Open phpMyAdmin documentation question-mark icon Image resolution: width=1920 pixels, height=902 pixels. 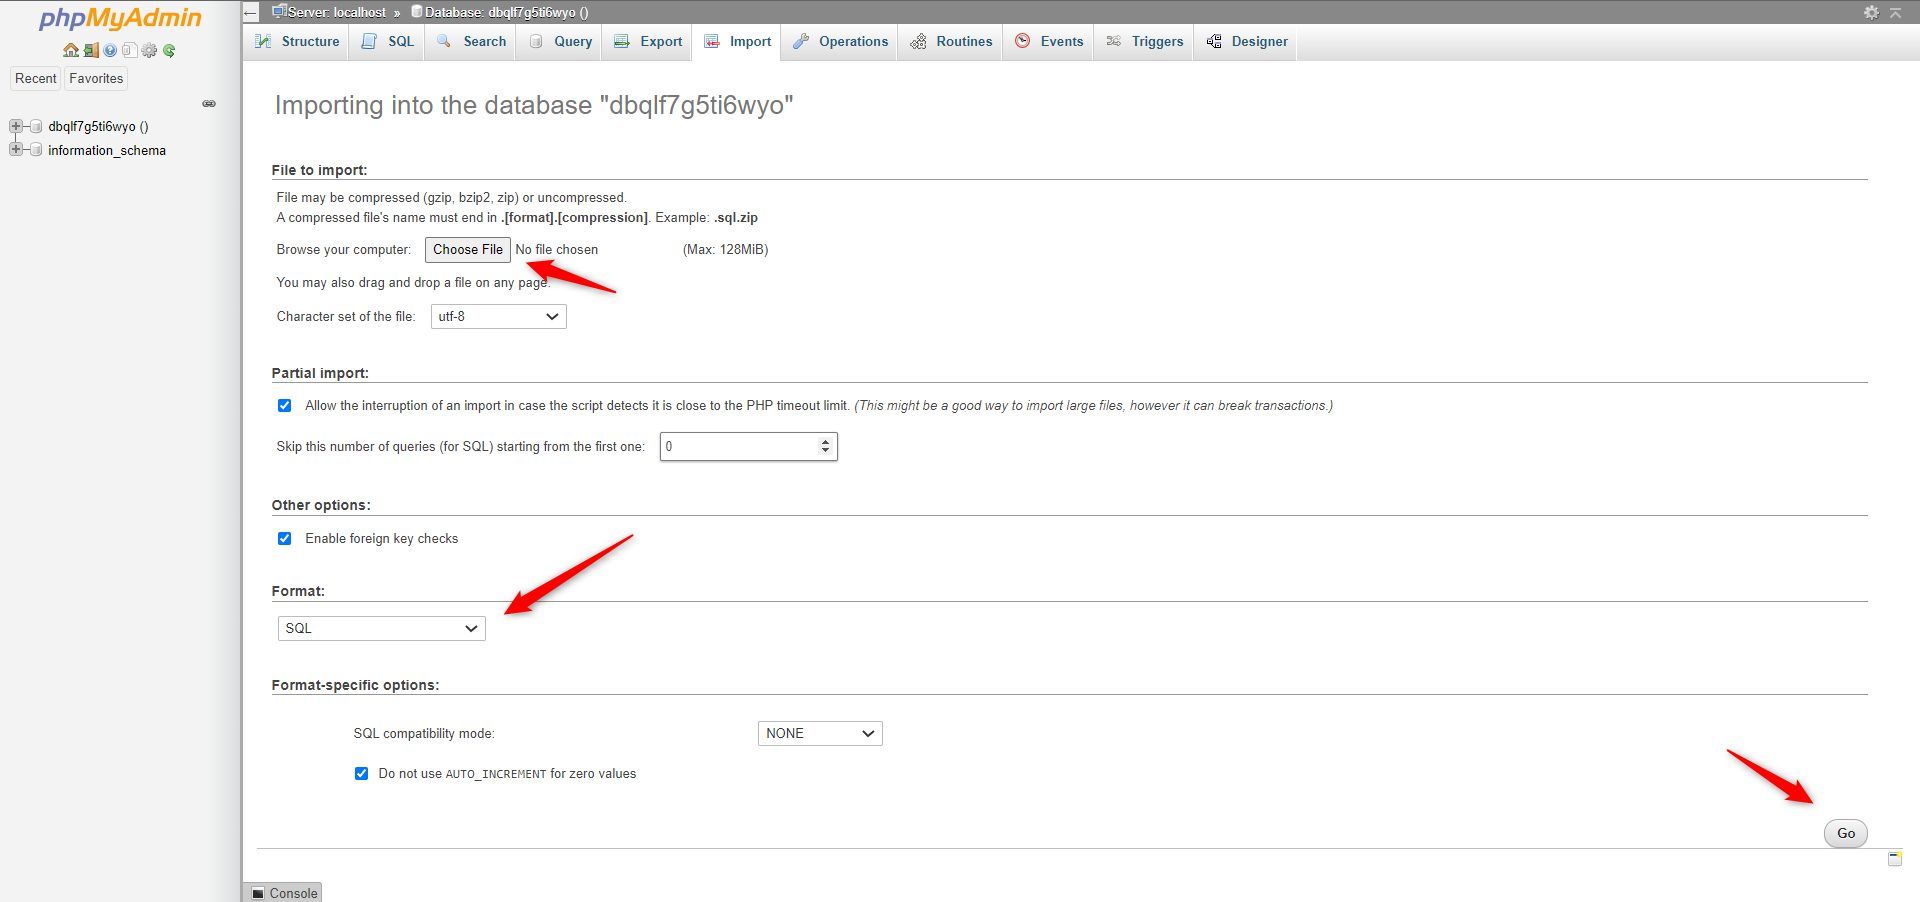click(x=110, y=50)
